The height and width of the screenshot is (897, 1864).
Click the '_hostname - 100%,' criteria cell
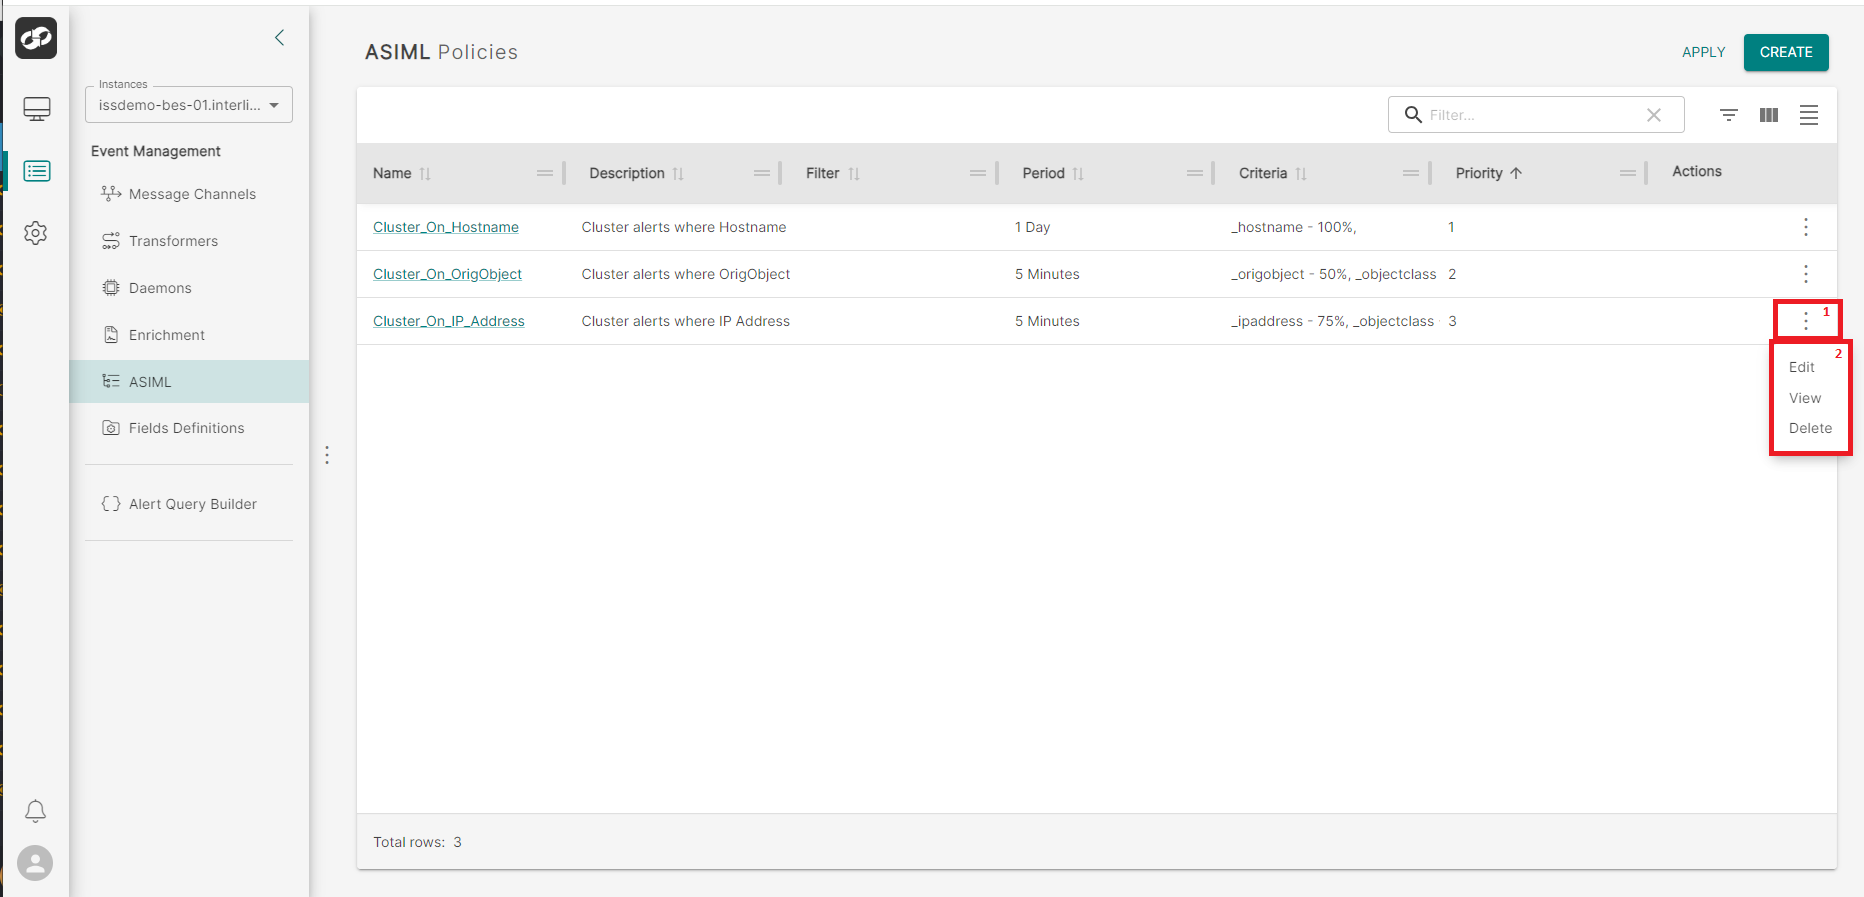(1294, 227)
